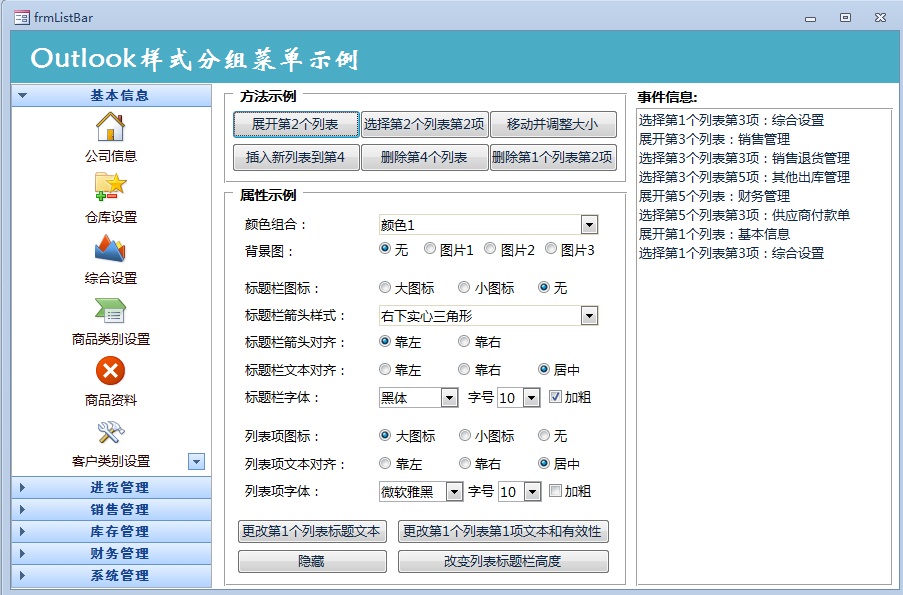
Task: Set 列表项图标 to 无
Action: tap(544, 435)
